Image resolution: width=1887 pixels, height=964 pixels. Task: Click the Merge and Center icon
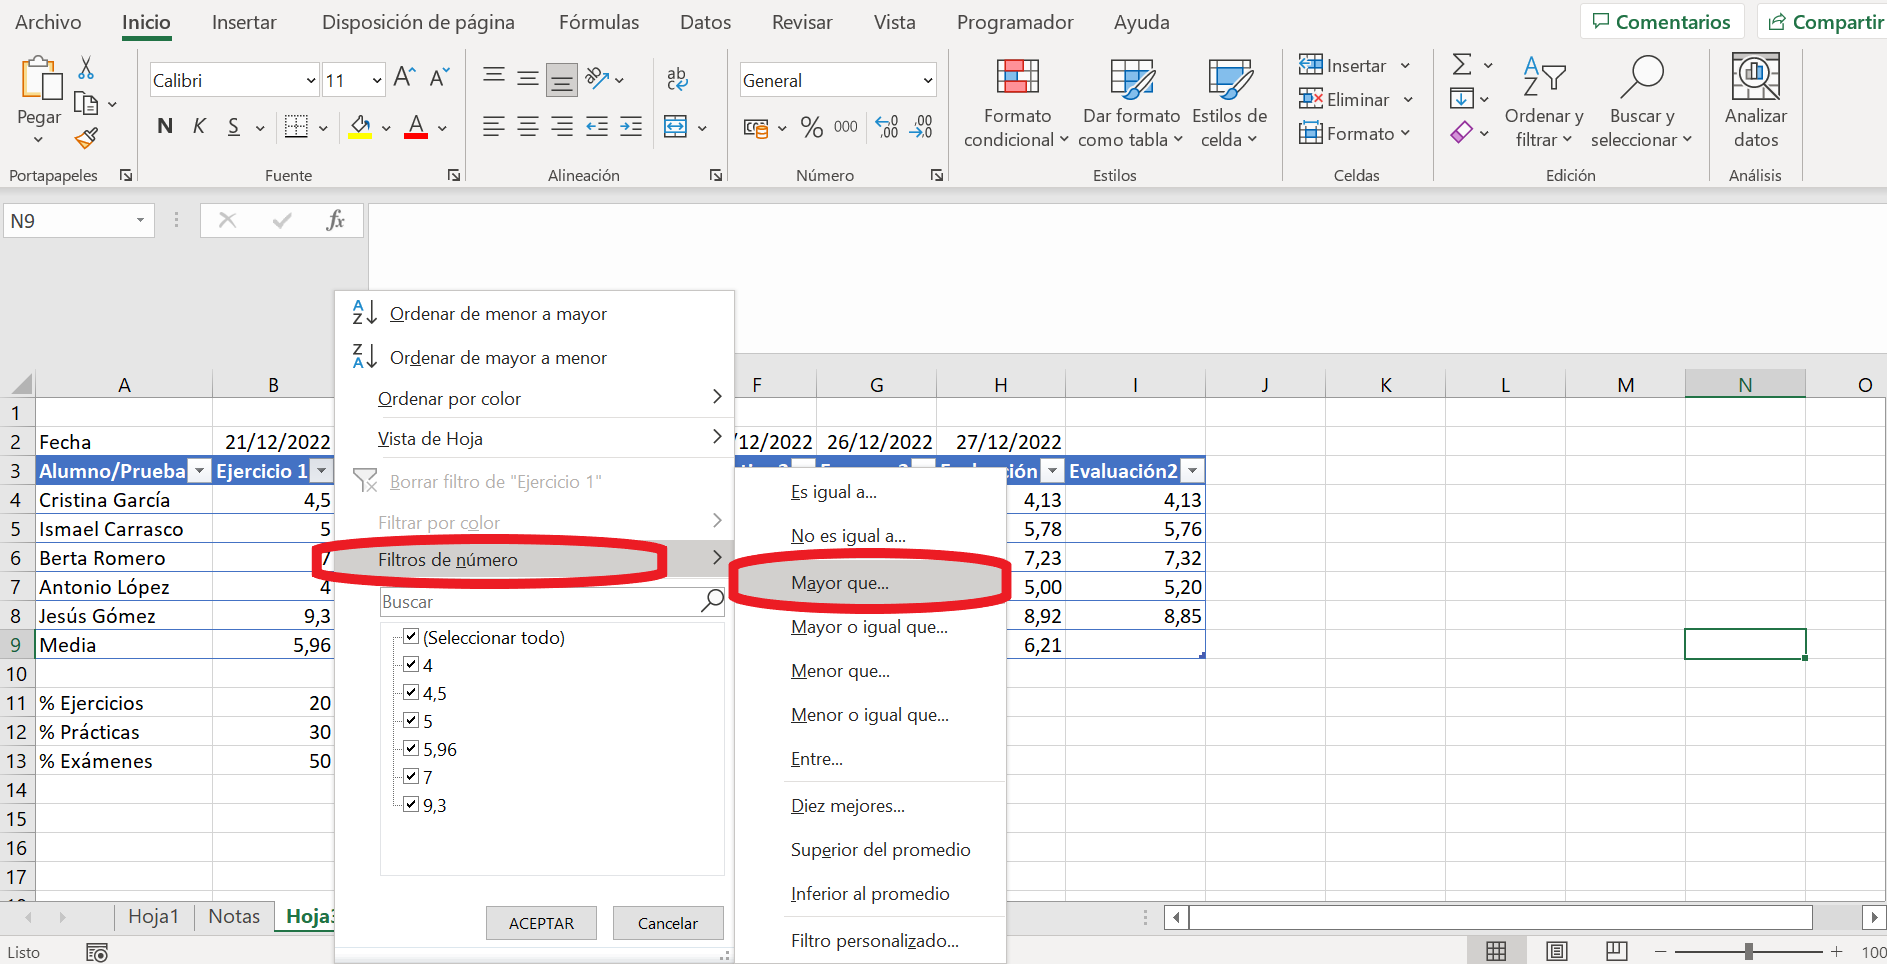tap(676, 127)
